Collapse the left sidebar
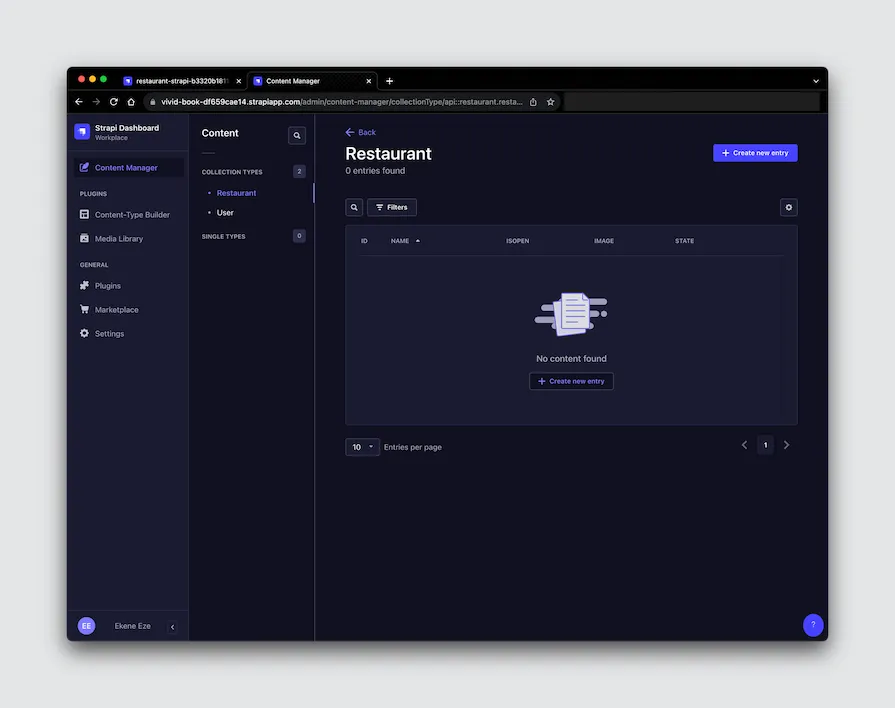895x708 pixels. pyautogui.click(x=171, y=625)
